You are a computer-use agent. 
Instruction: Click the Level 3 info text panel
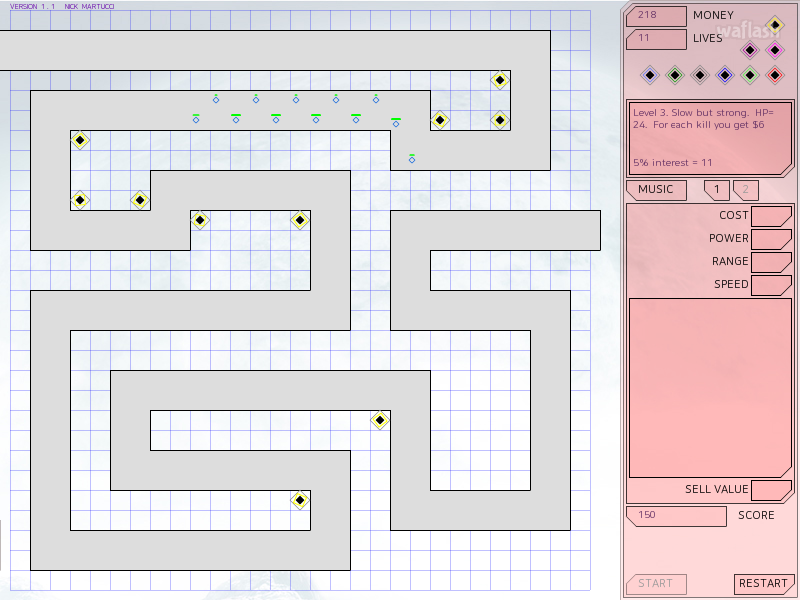click(710, 138)
